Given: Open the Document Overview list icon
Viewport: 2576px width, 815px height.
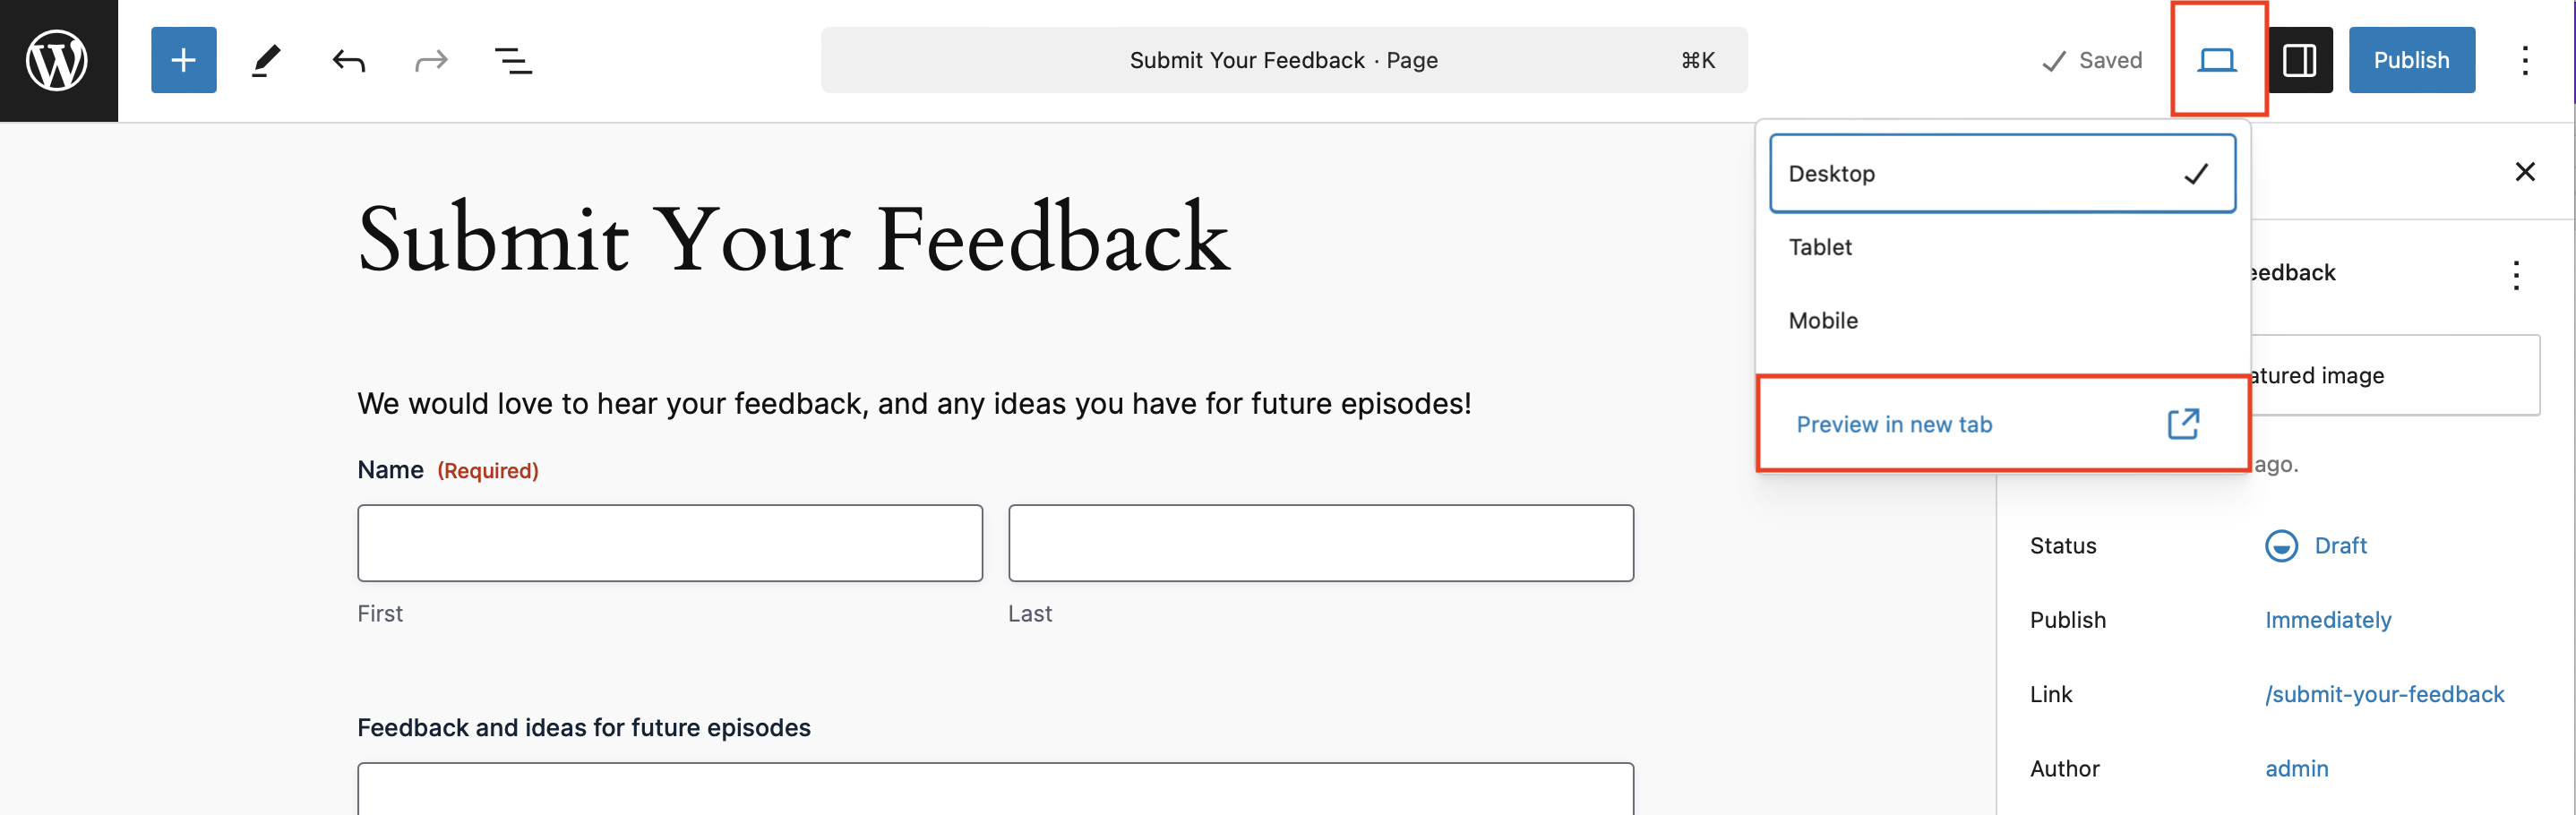Looking at the screenshot, I should click(x=513, y=61).
